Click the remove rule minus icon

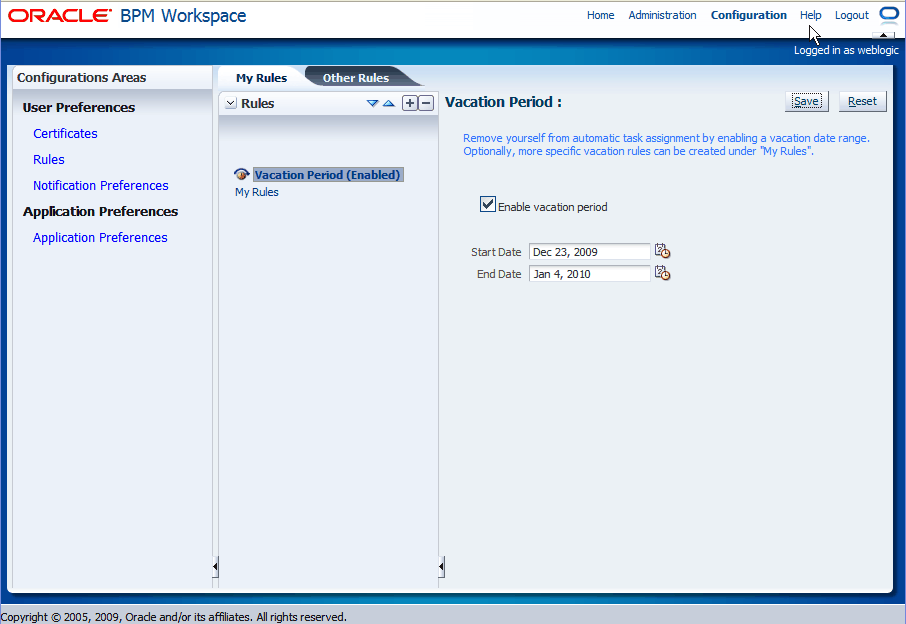pos(426,103)
